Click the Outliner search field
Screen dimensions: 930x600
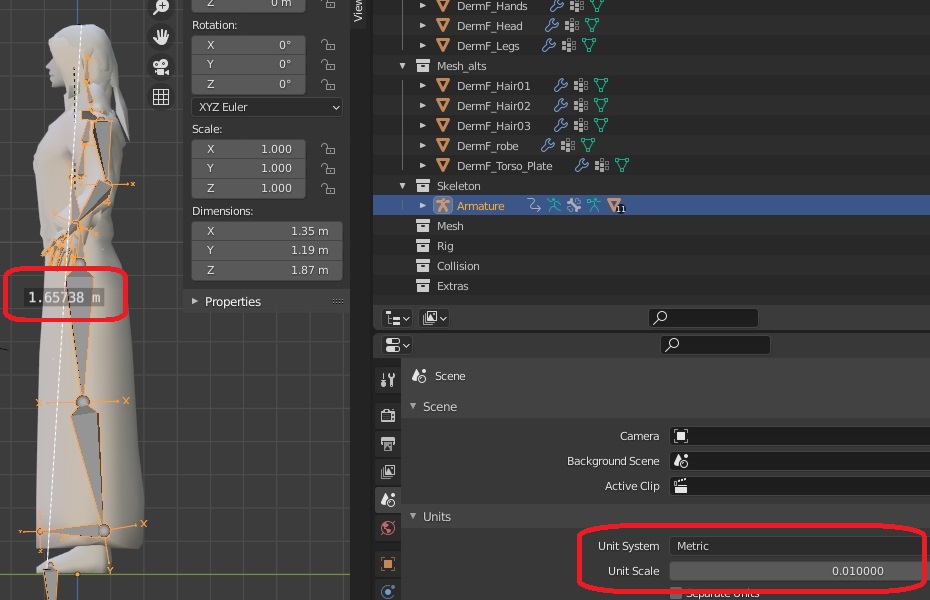(x=703, y=318)
